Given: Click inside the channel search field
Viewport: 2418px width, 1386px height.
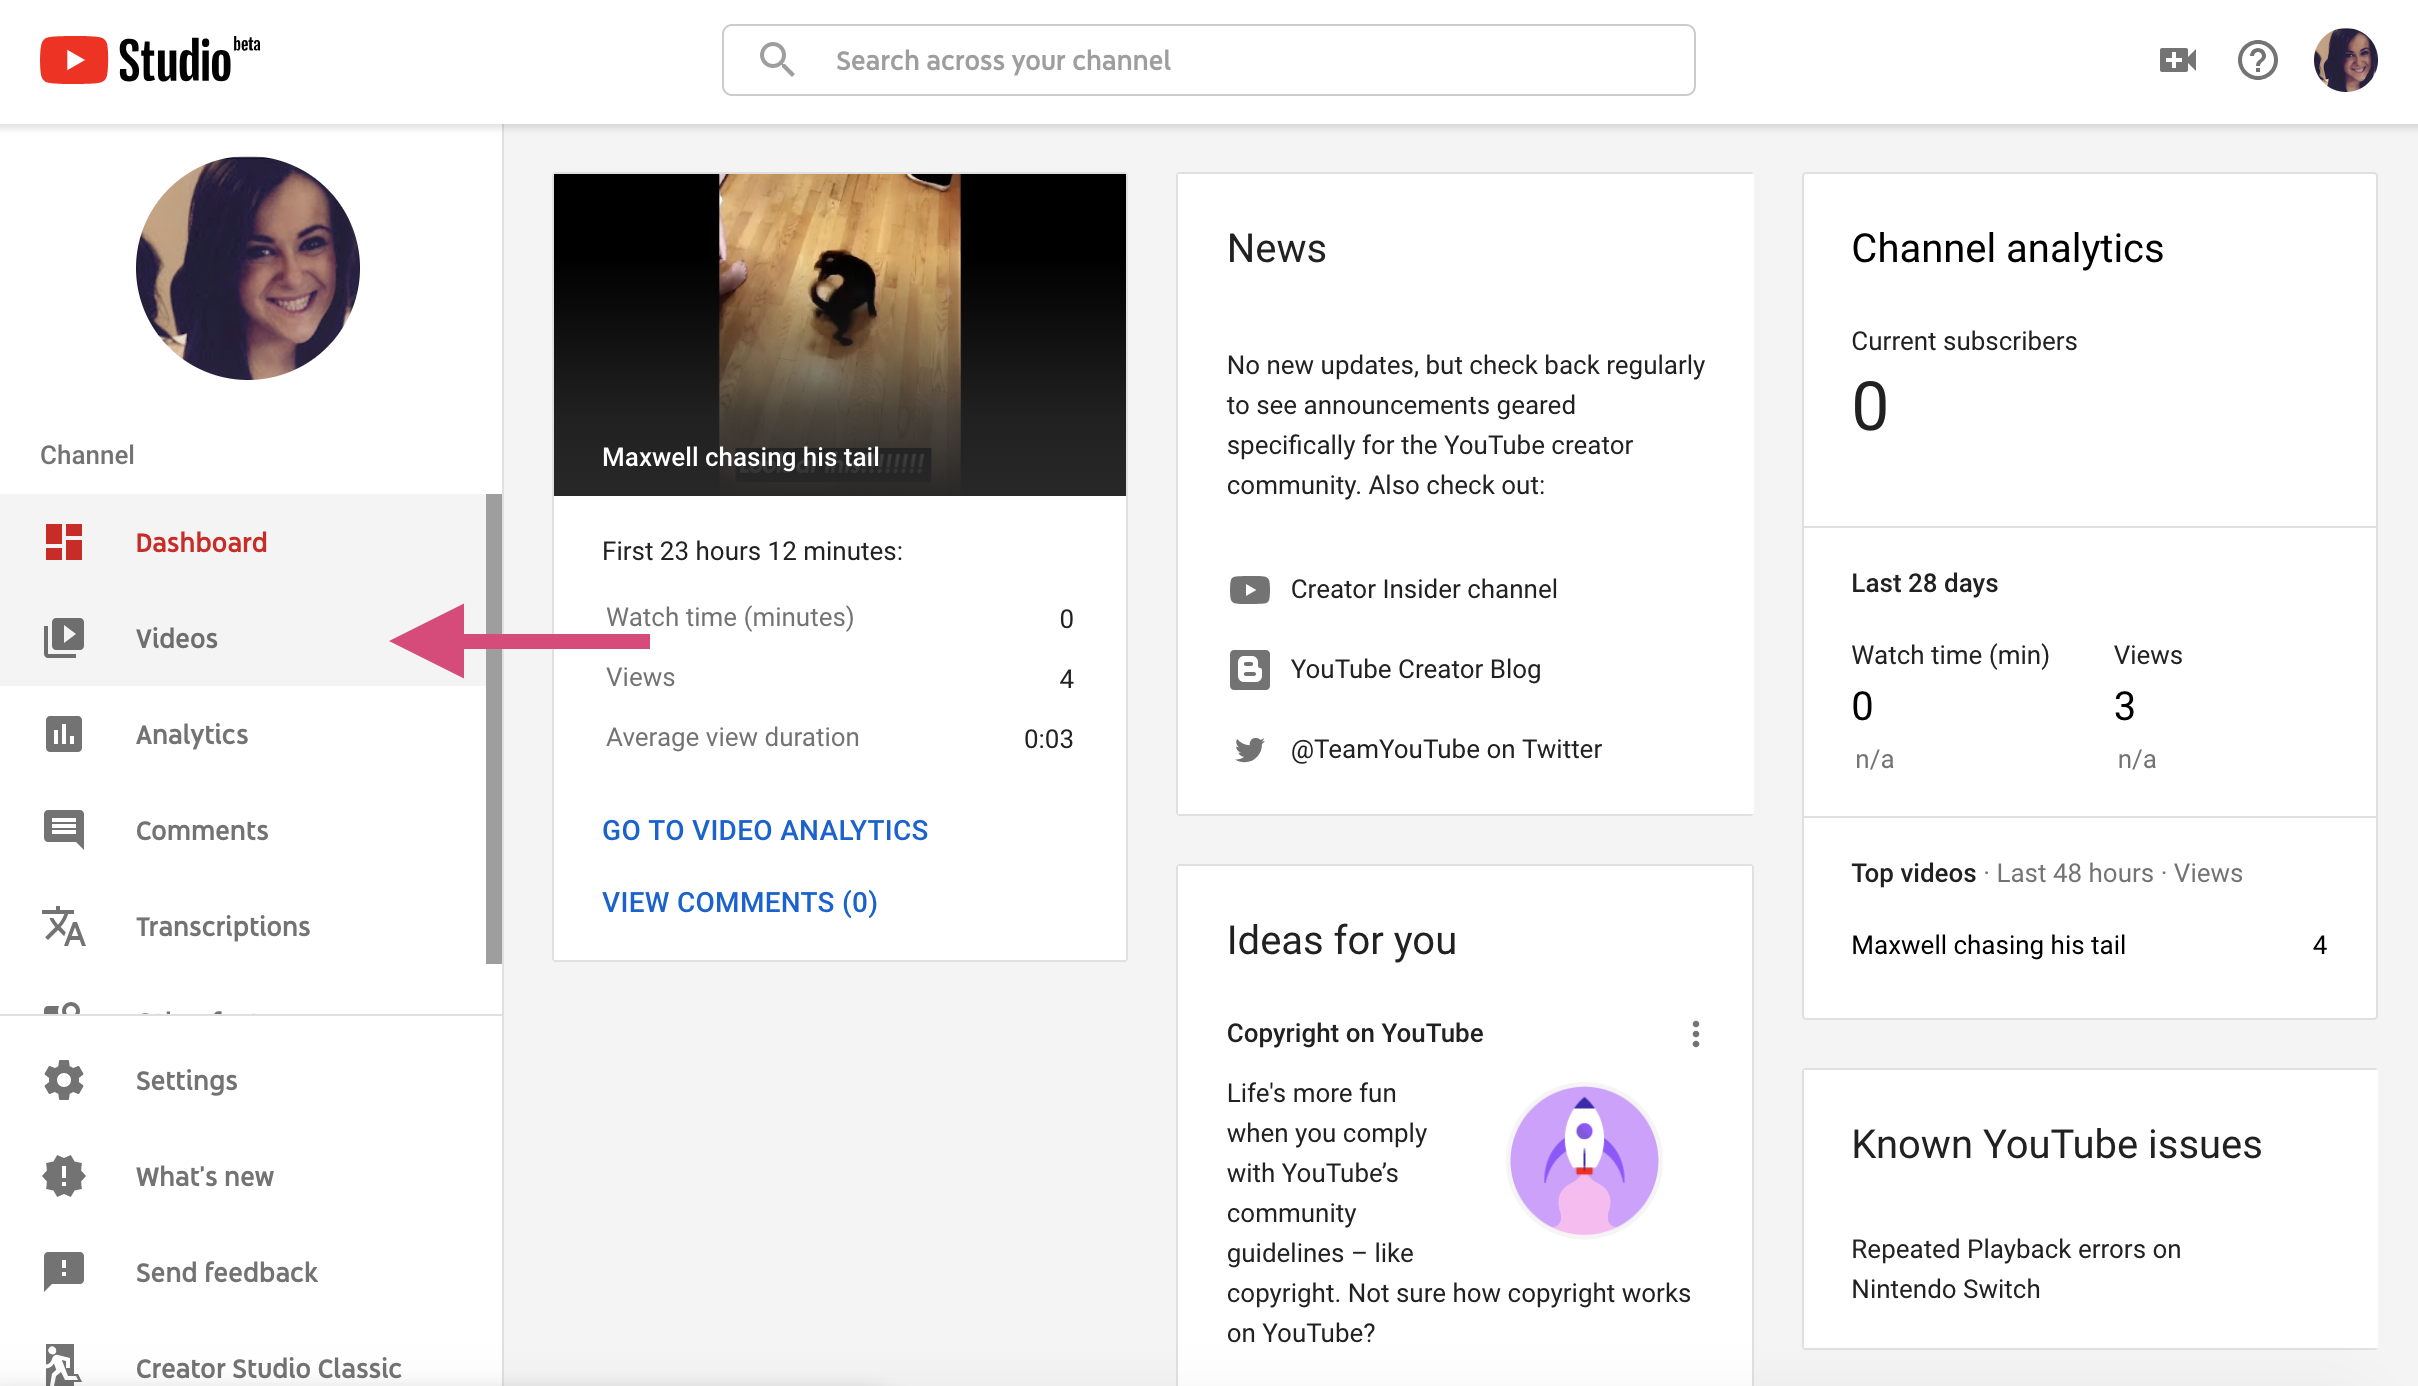Looking at the screenshot, I should (x=1208, y=60).
